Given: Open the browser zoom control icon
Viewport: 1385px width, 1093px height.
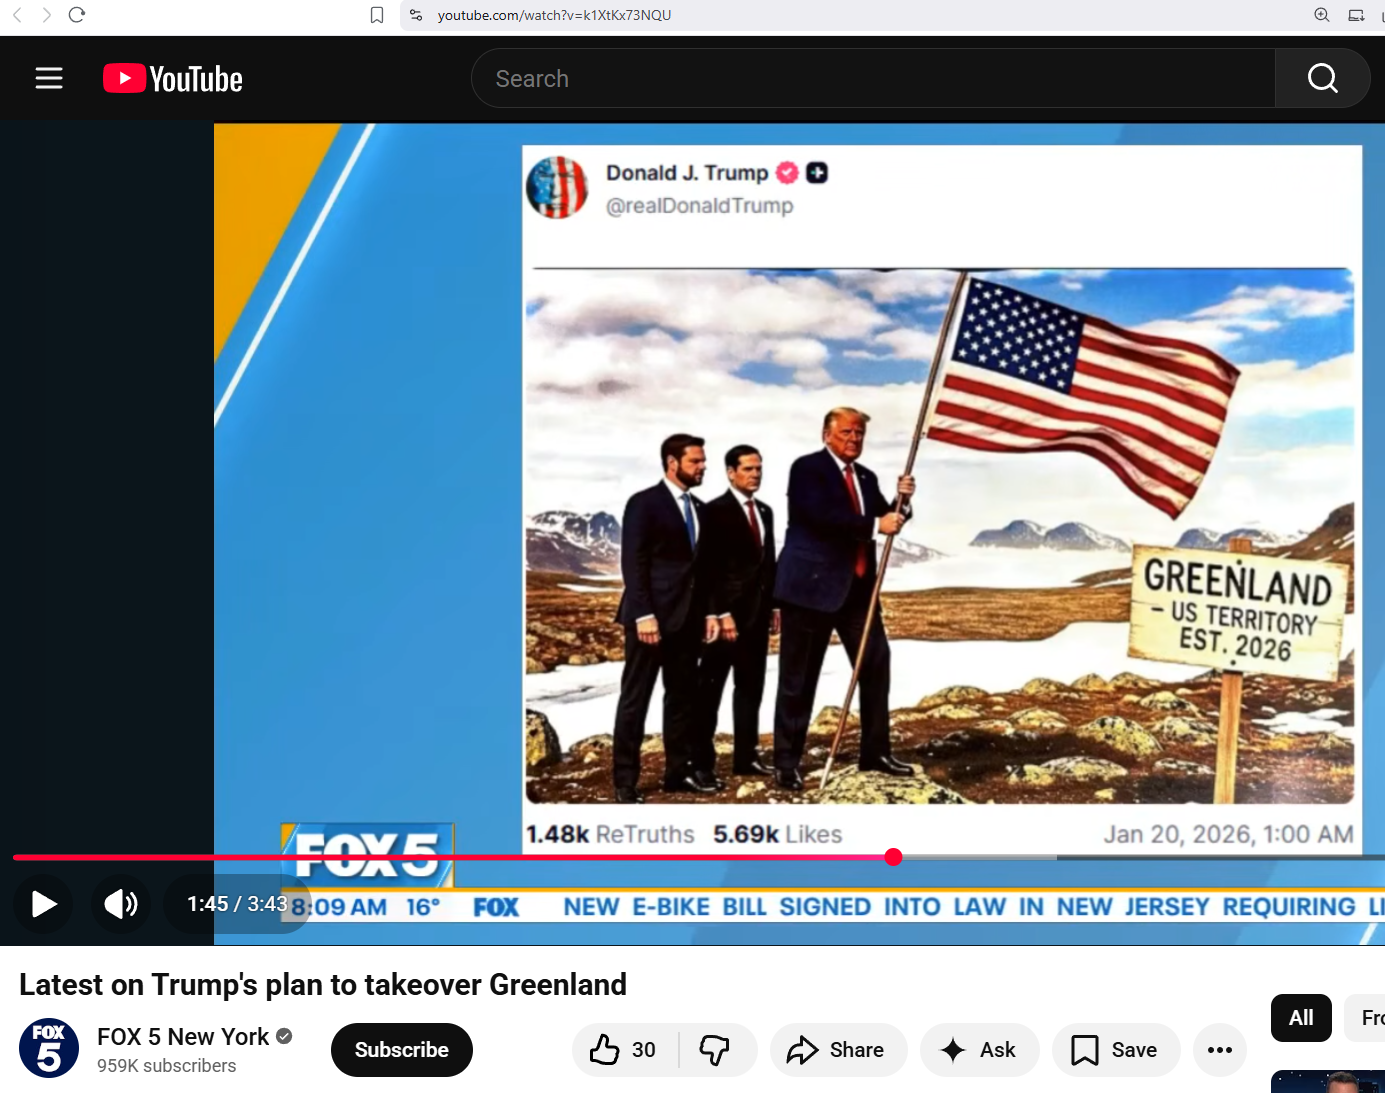Looking at the screenshot, I should coord(1322,15).
